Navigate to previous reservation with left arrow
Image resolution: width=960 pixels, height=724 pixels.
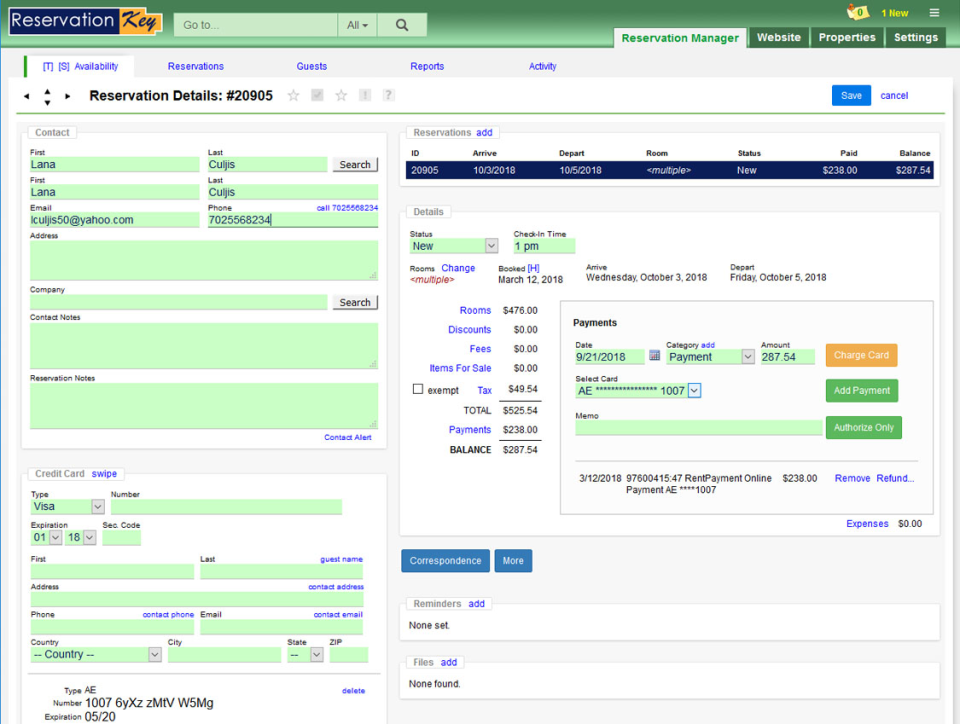26,95
